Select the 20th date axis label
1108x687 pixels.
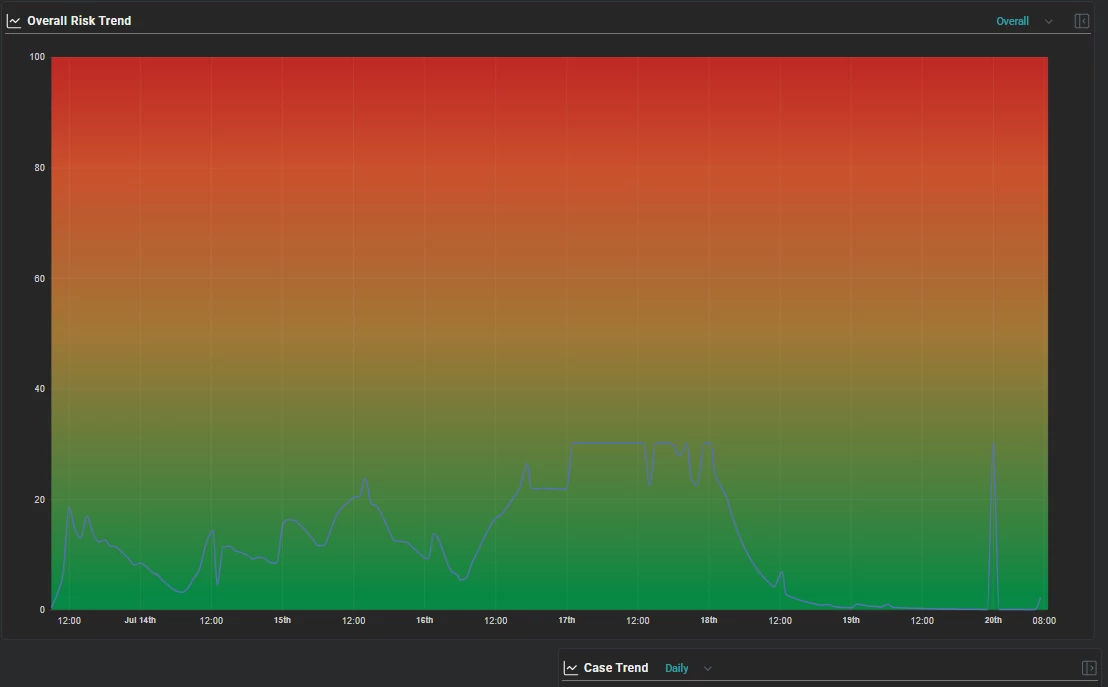coord(993,620)
